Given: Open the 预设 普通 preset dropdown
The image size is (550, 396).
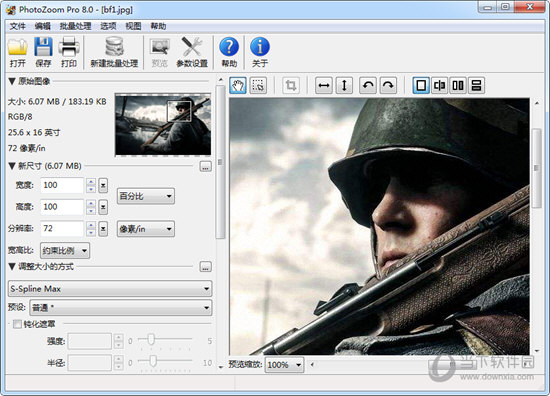Looking at the screenshot, I should coord(121,308).
